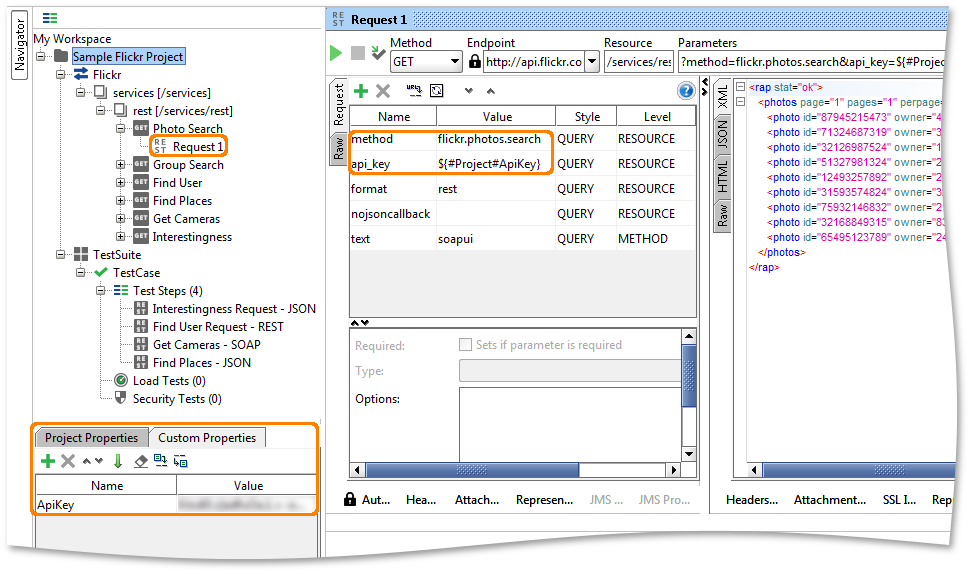Click the splitter arrows between request and response
The height and width of the screenshot is (574, 971).
pyautogui.click(x=704, y=87)
